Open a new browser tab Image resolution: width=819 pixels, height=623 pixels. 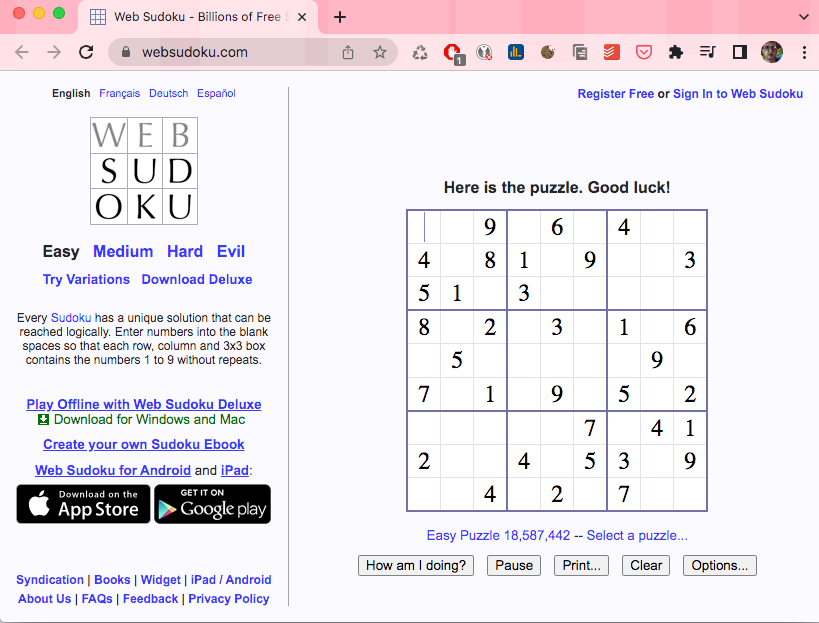coord(340,17)
